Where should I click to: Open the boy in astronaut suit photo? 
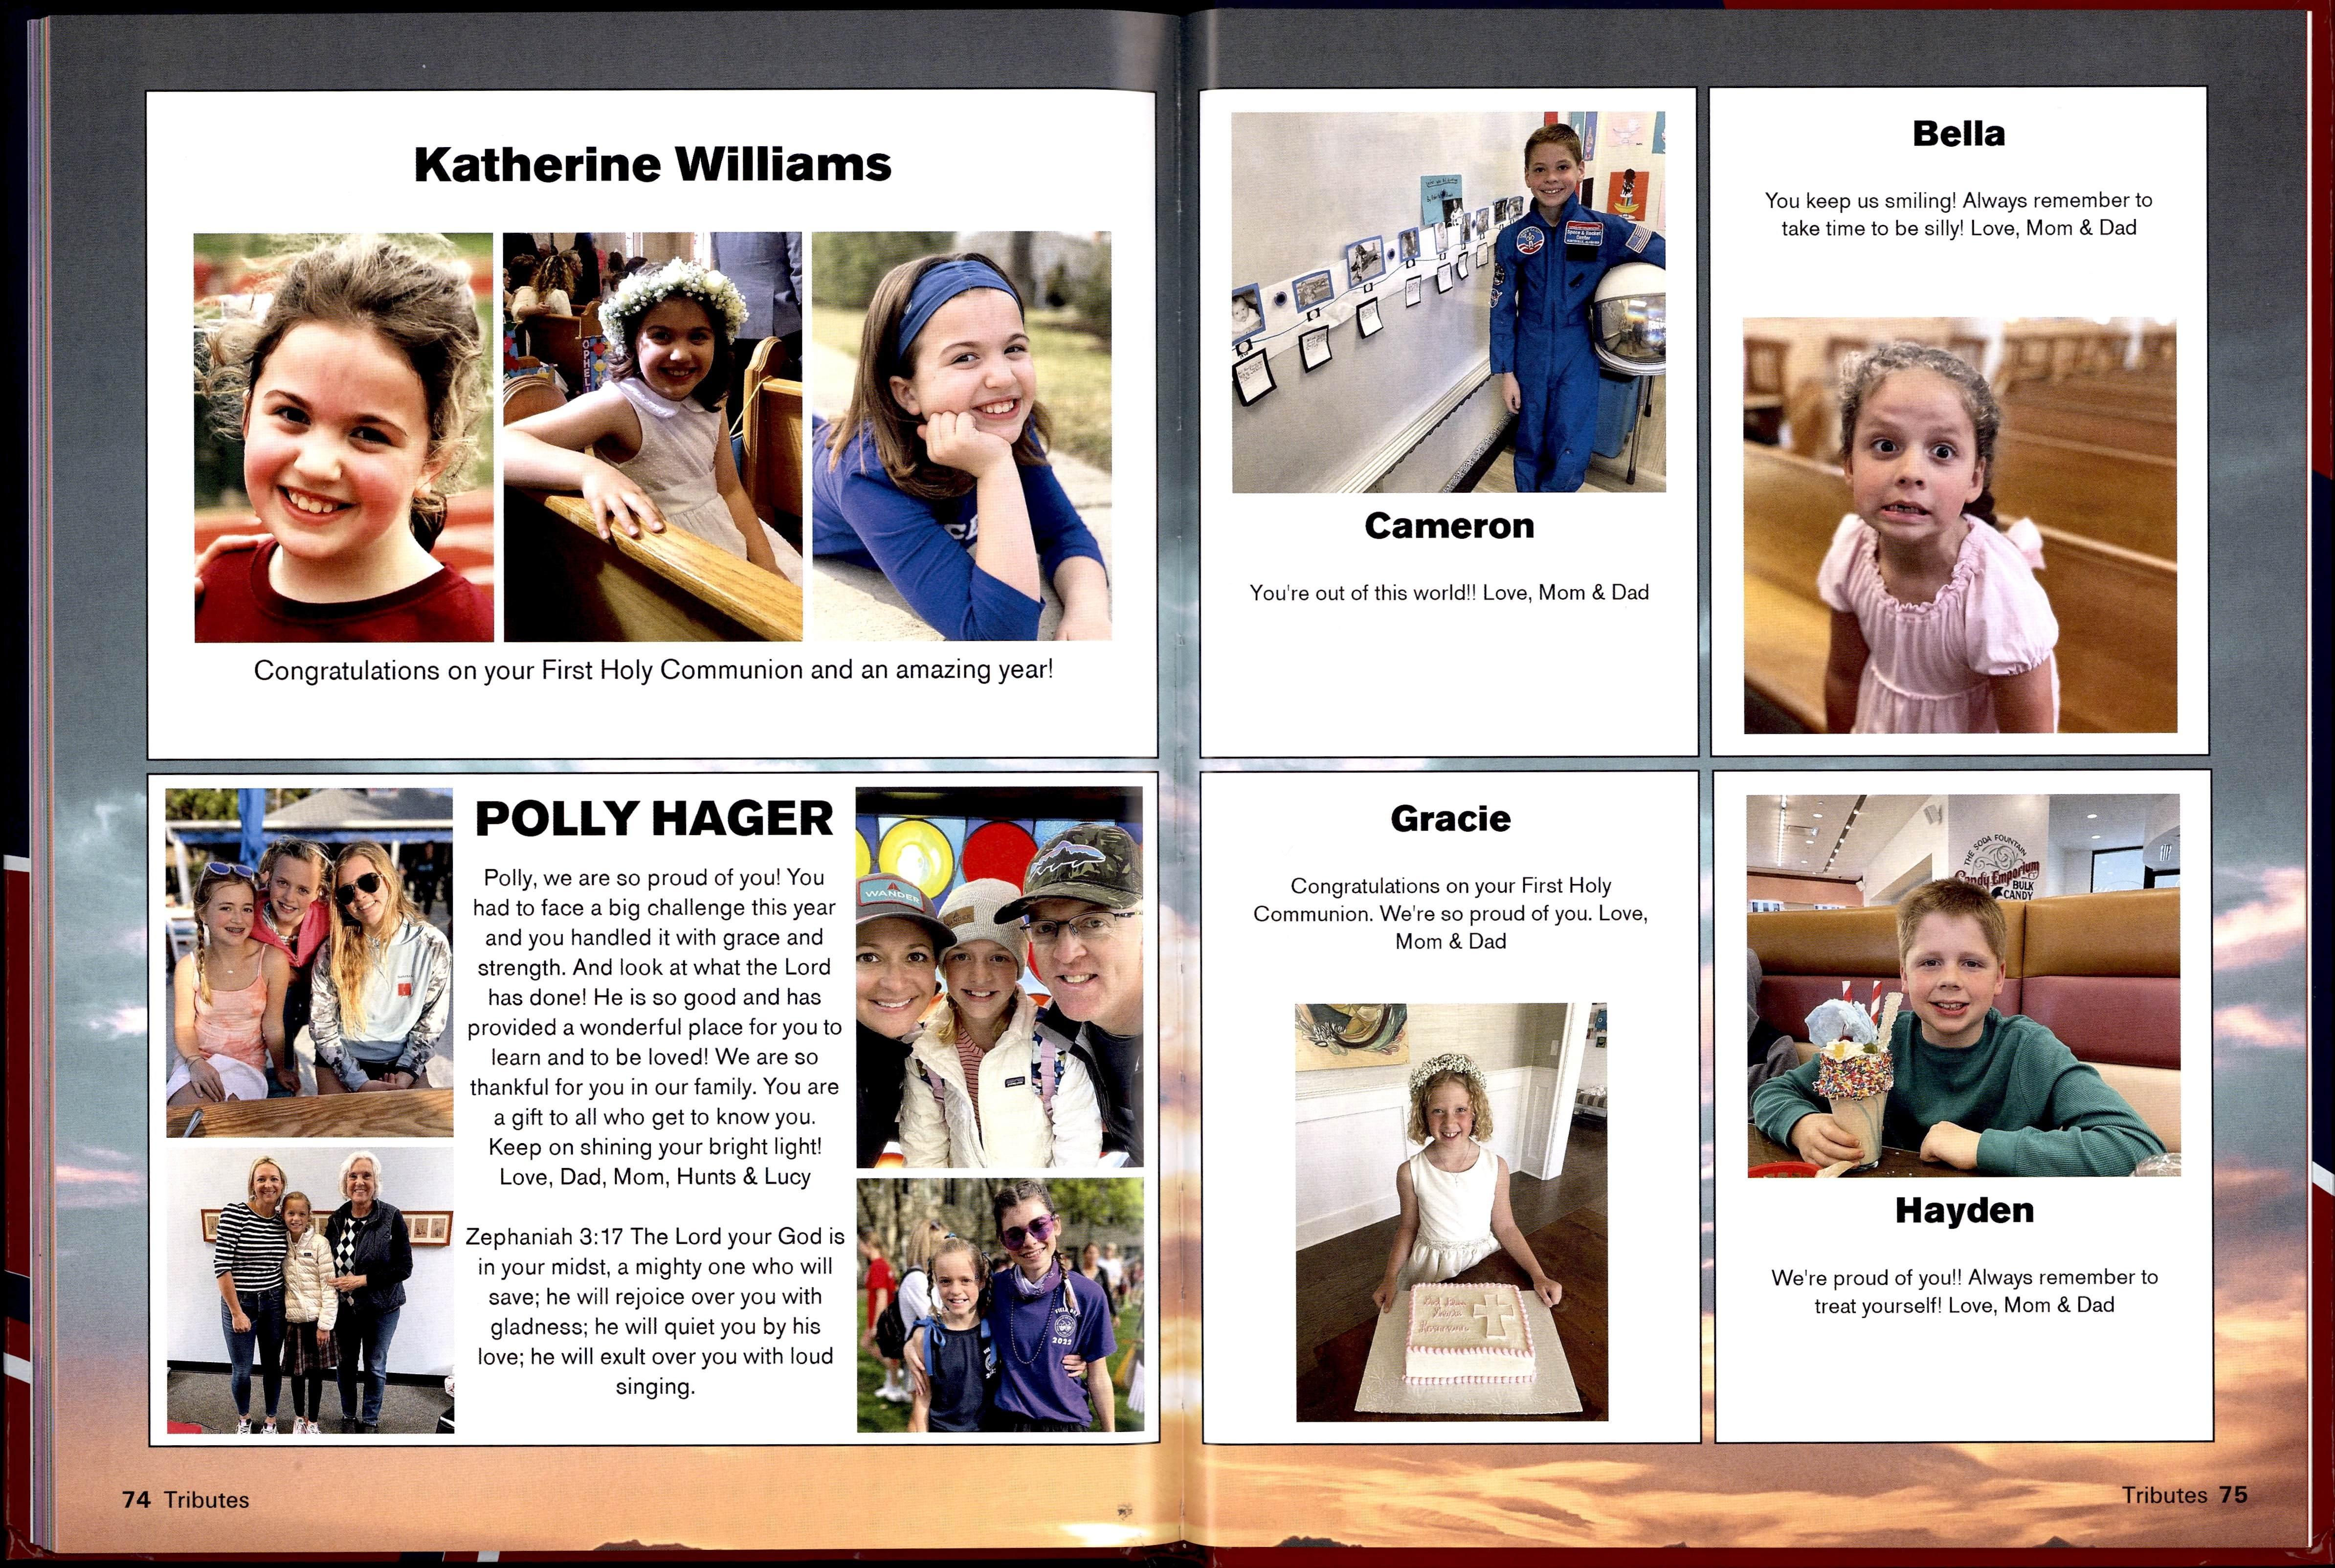(x=1448, y=302)
